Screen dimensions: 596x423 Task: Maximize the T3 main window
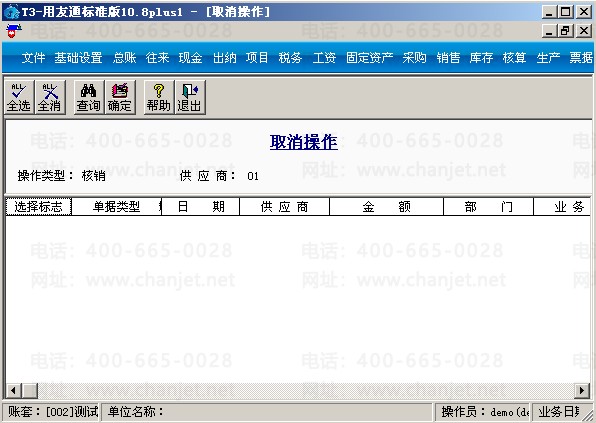(565, 12)
